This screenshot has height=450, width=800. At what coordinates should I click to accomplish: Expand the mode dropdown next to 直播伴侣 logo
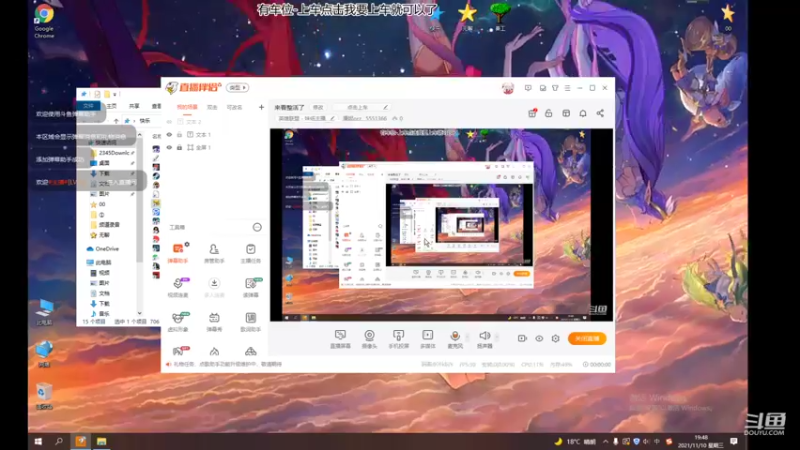(238, 88)
